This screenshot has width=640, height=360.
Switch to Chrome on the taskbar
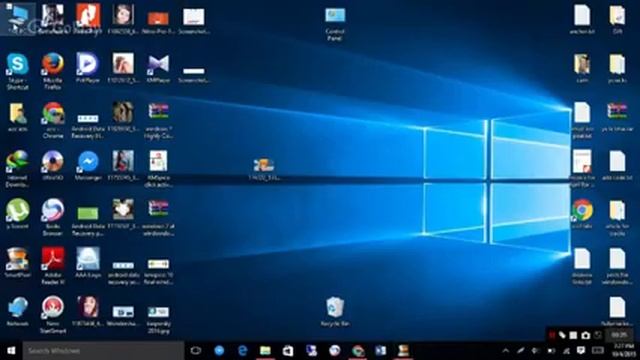coord(358,351)
